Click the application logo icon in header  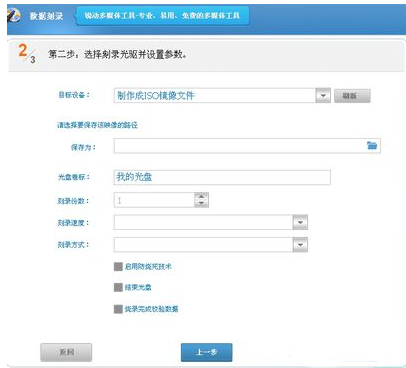[x=13, y=15]
